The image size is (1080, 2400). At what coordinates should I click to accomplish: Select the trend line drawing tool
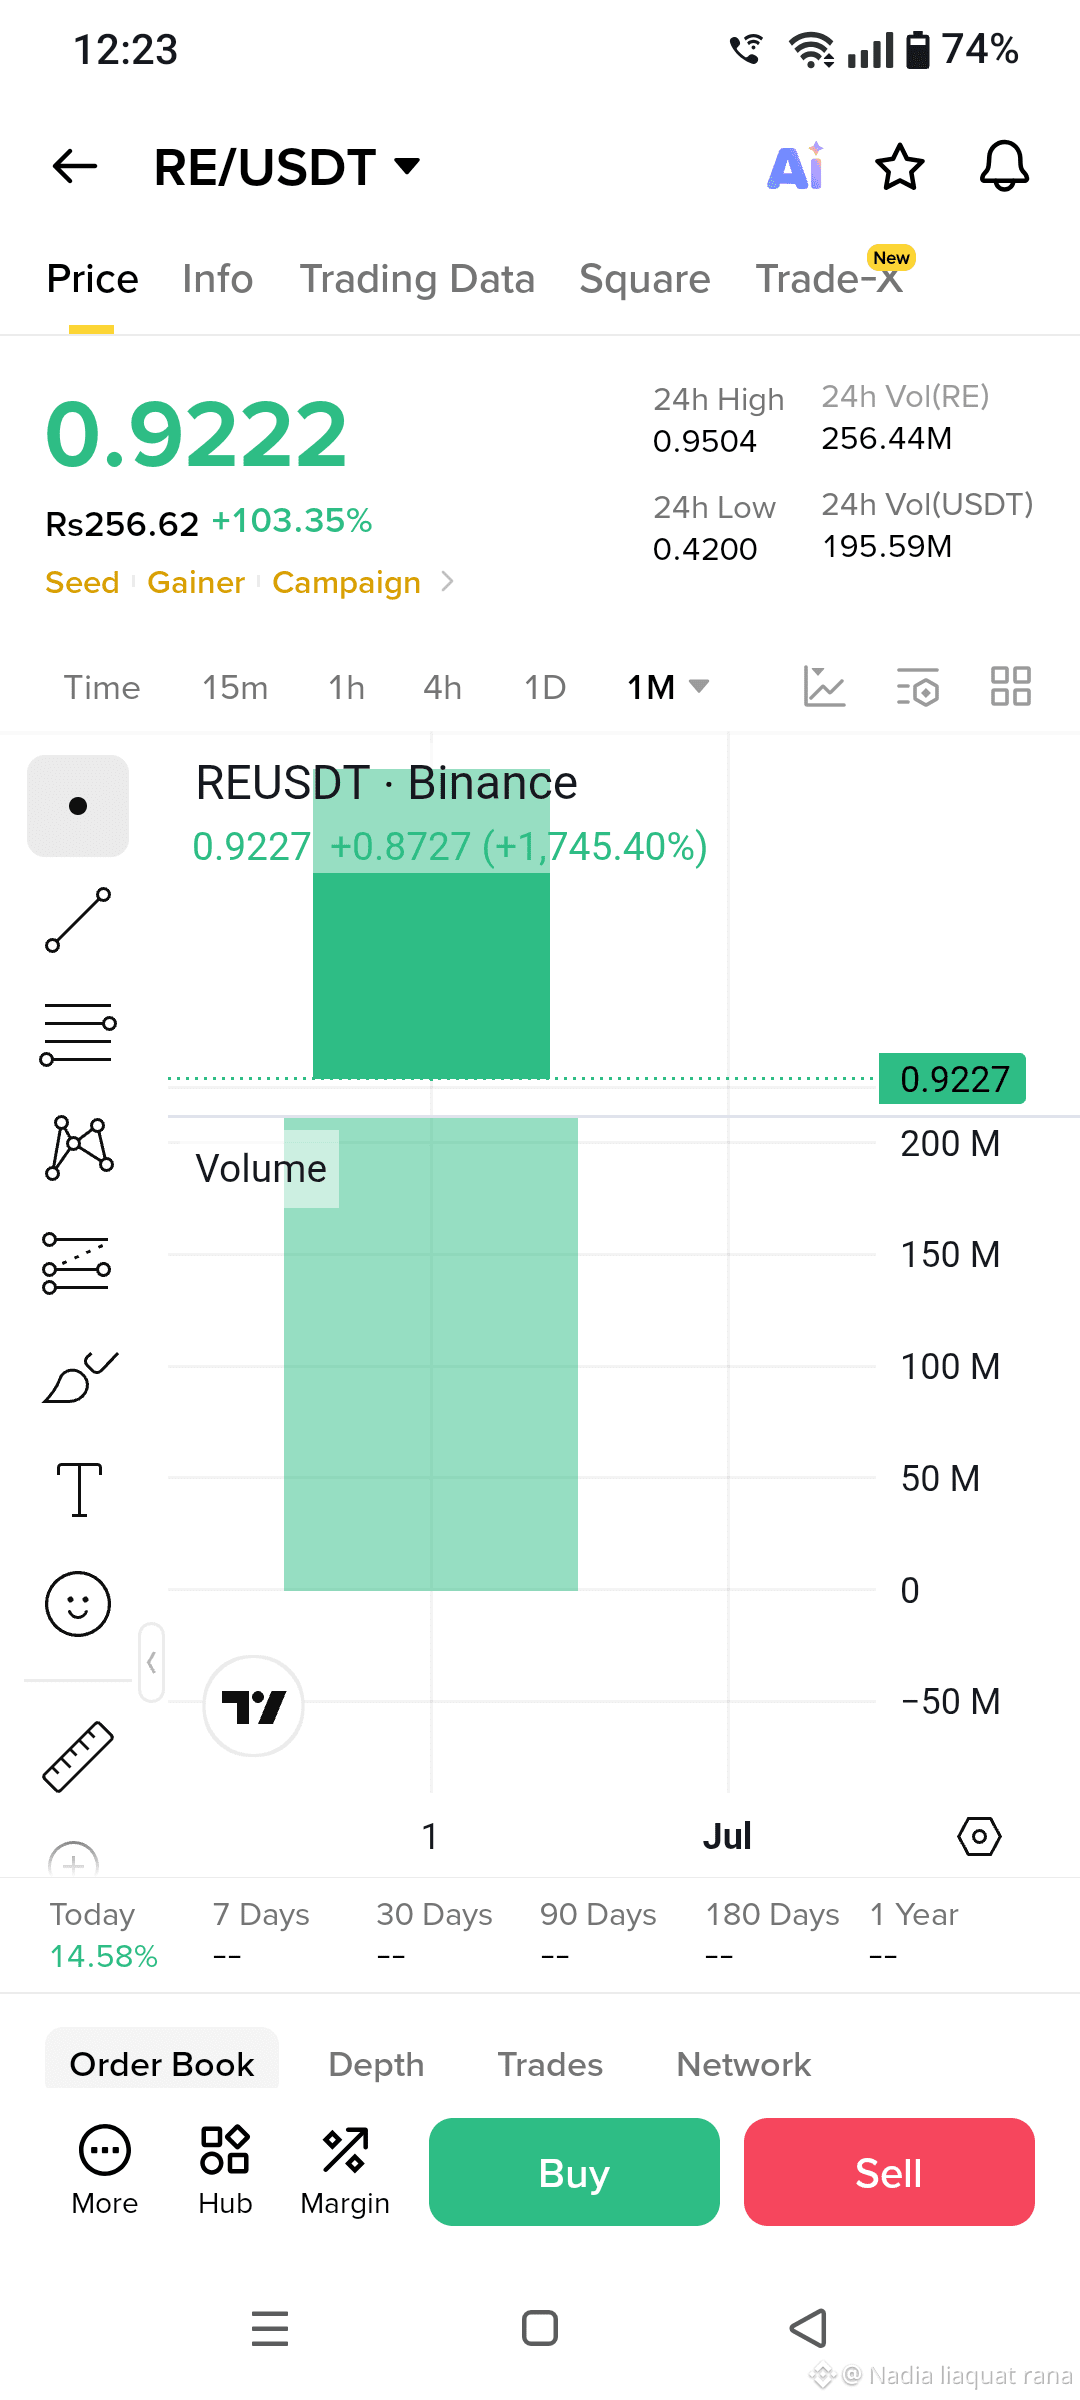(78, 920)
